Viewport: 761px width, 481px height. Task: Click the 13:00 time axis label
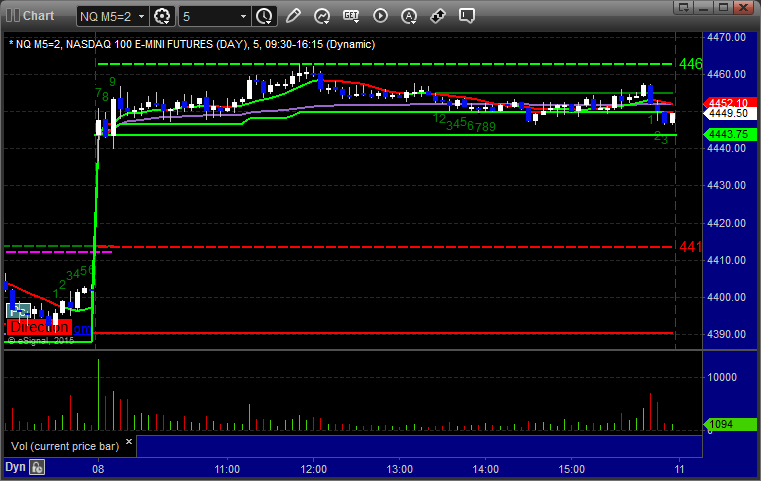pyautogui.click(x=399, y=469)
